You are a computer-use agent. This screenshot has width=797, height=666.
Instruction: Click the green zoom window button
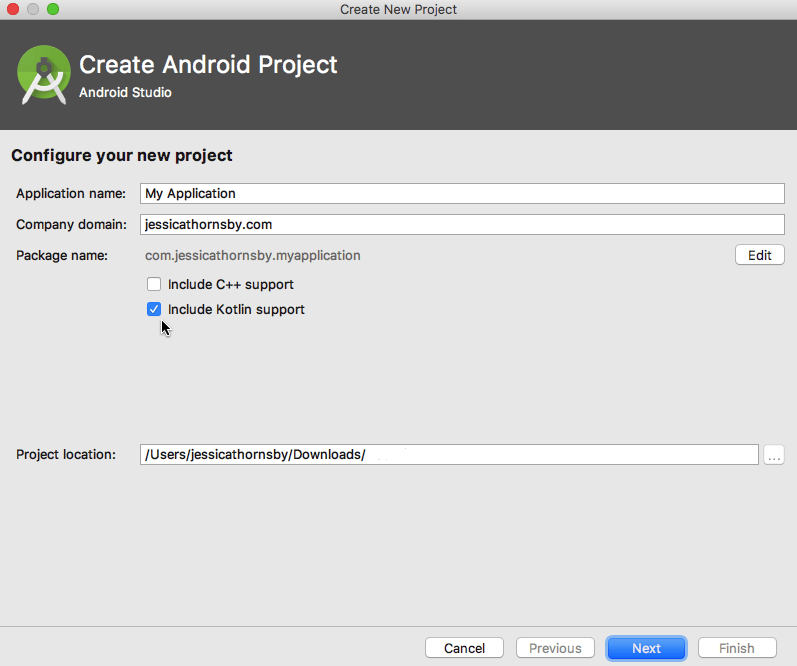click(53, 9)
